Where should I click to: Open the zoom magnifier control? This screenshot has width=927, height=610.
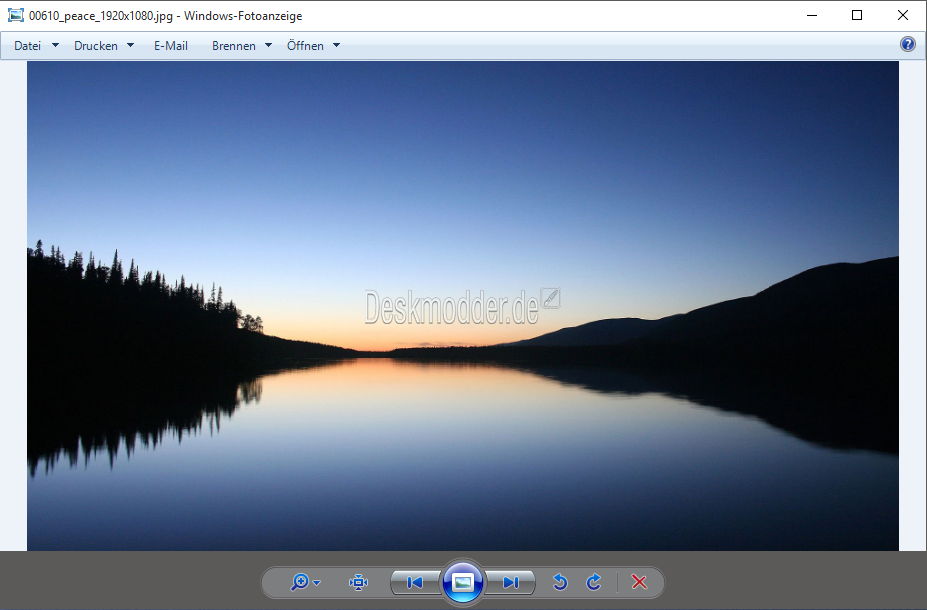[x=300, y=582]
